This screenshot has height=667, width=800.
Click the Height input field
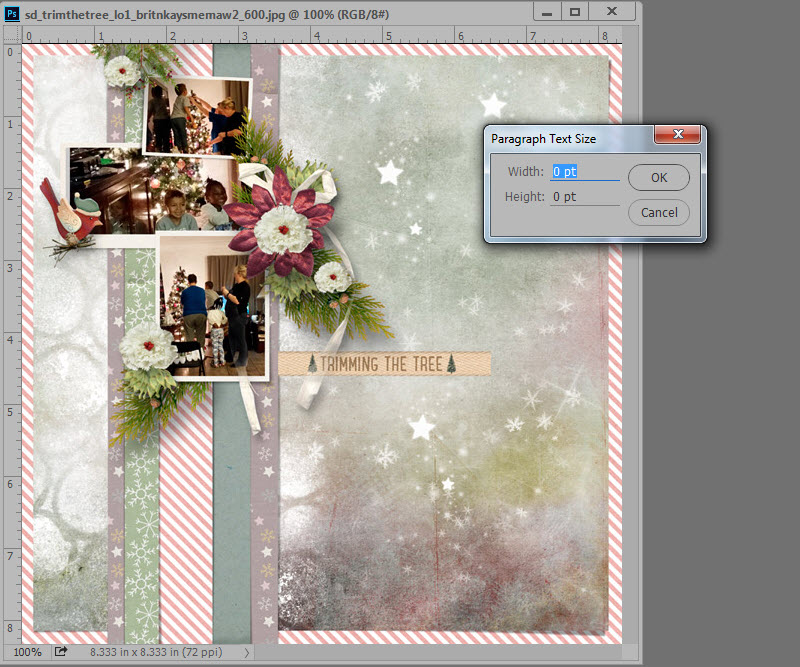[585, 197]
